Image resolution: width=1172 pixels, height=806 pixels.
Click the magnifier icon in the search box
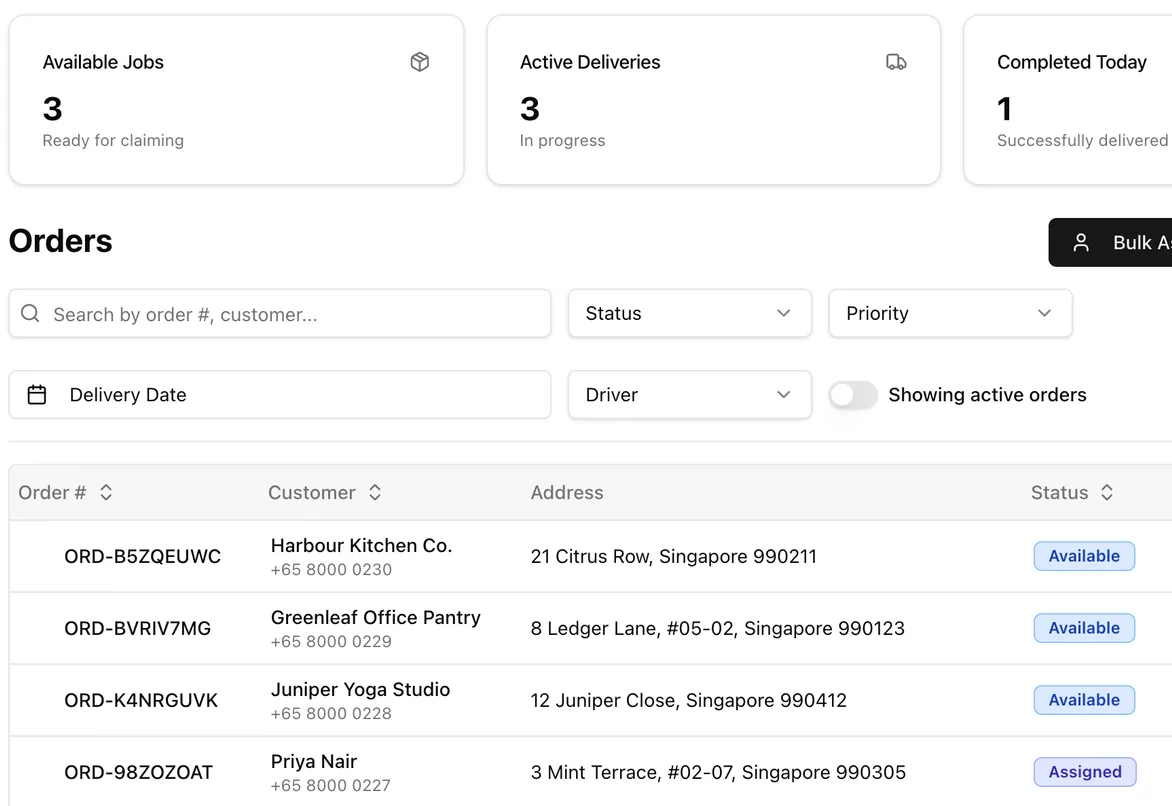tap(30, 313)
